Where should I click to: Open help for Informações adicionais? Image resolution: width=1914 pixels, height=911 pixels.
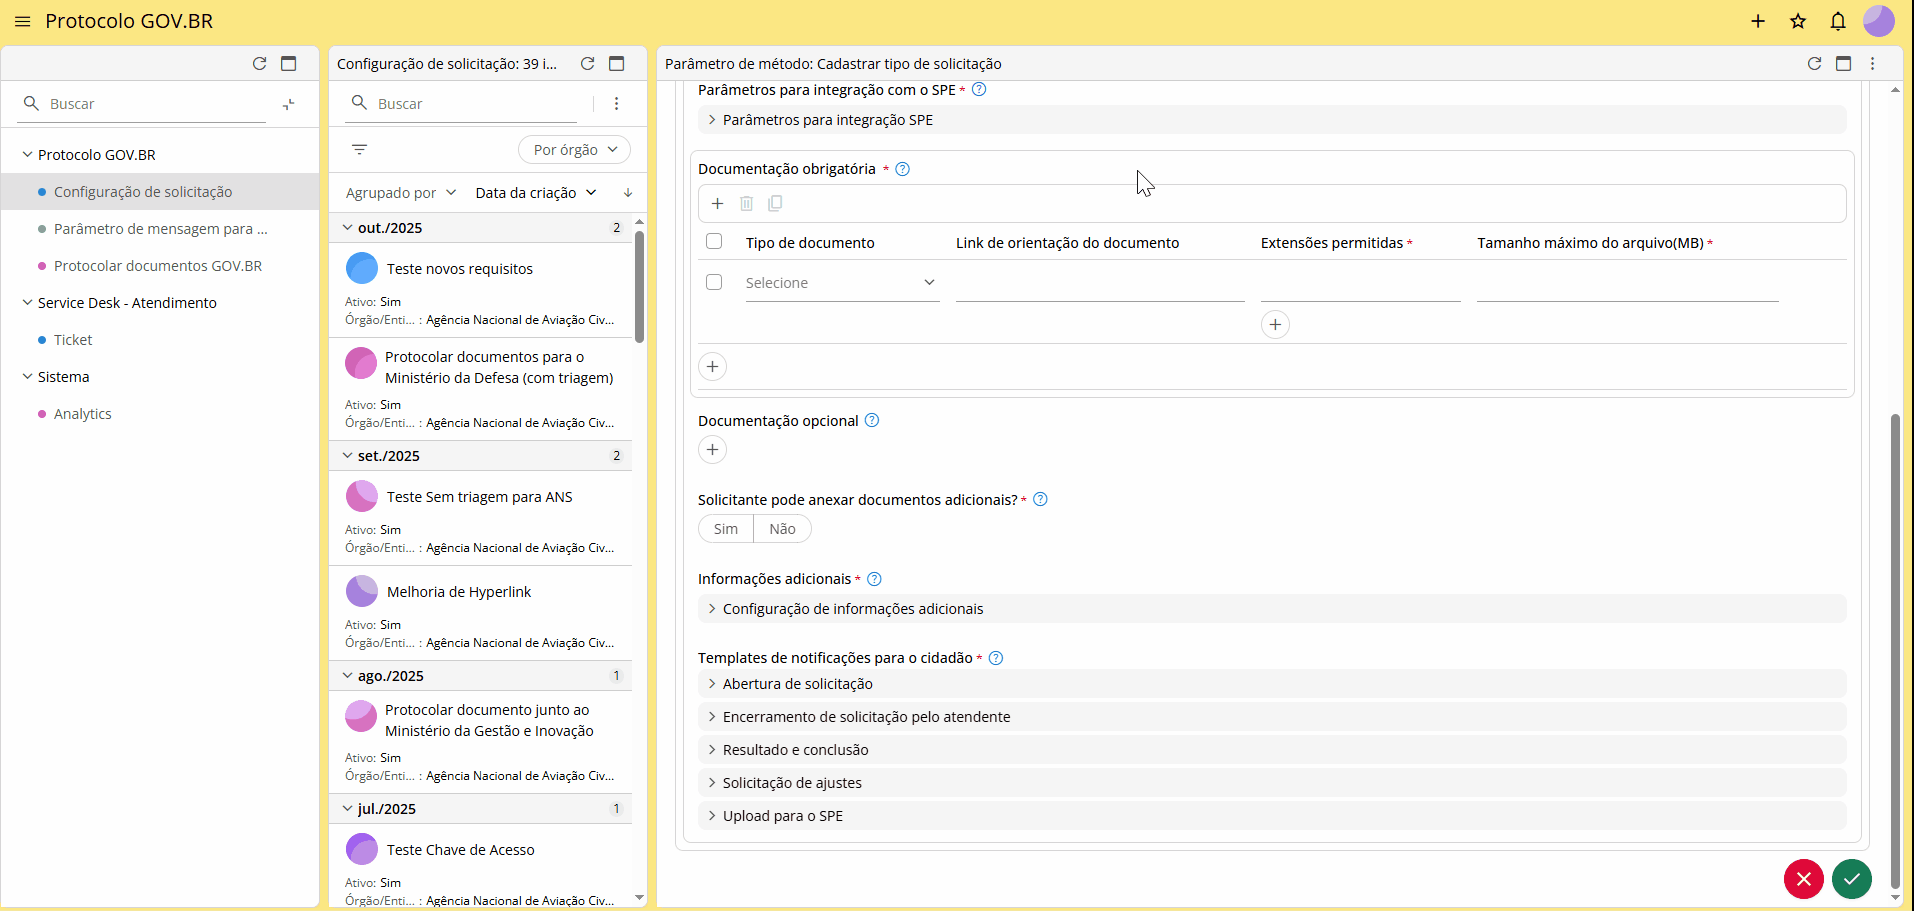pos(874,579)
